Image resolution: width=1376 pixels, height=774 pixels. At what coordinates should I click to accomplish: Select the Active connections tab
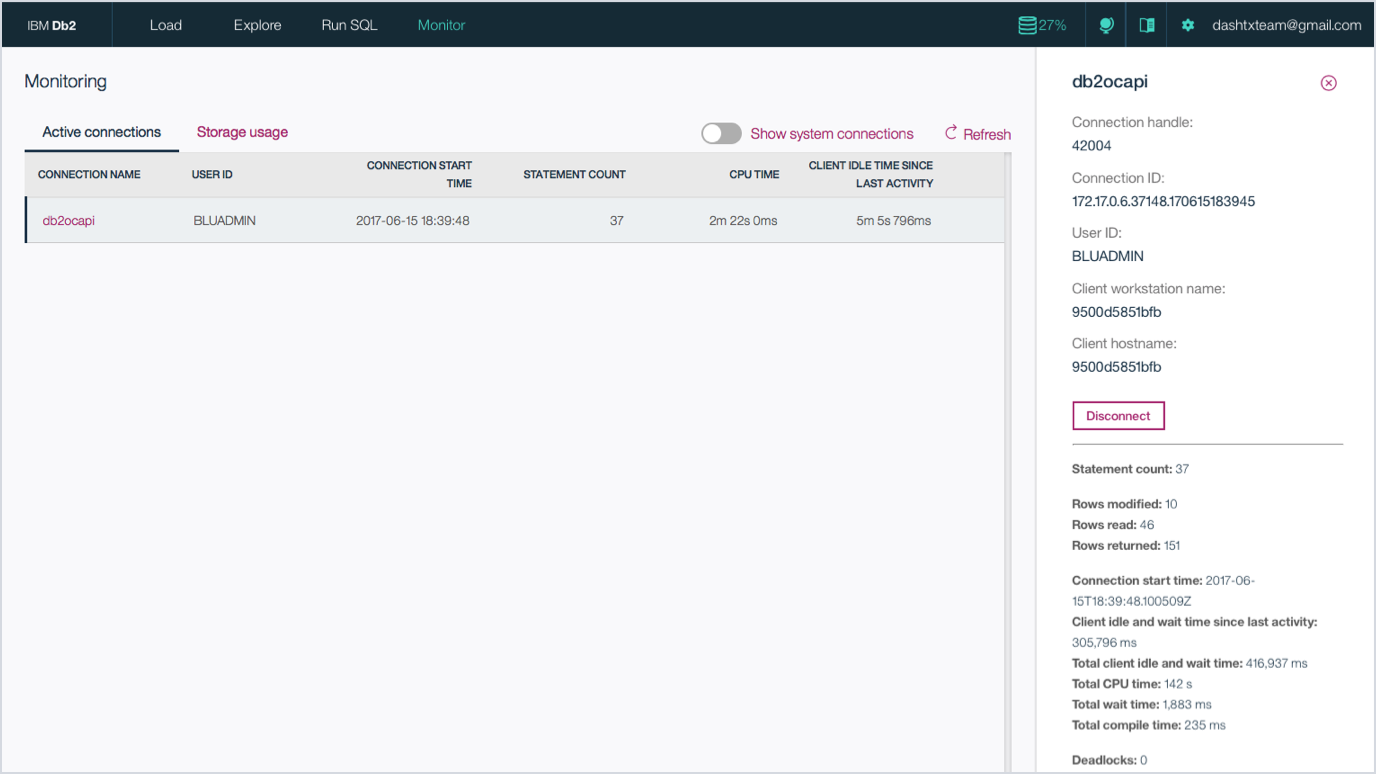click(101, 131)
